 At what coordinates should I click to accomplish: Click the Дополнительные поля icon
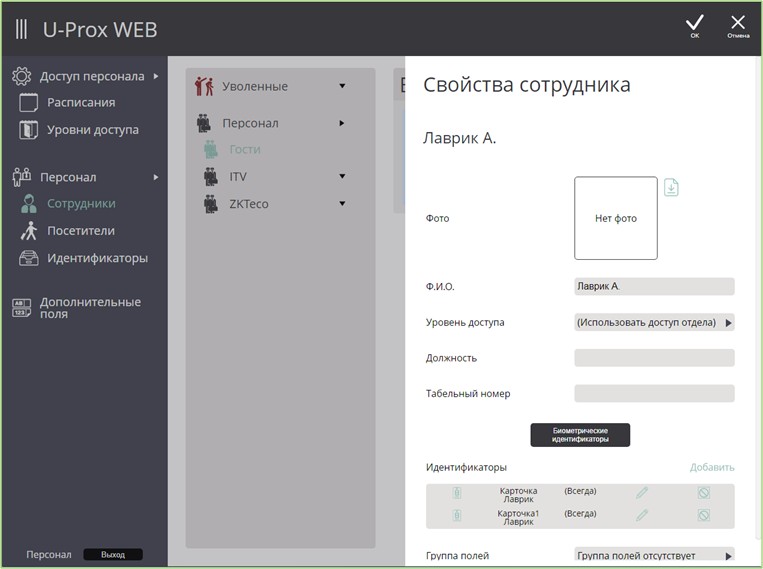click(x=21, y=308)
